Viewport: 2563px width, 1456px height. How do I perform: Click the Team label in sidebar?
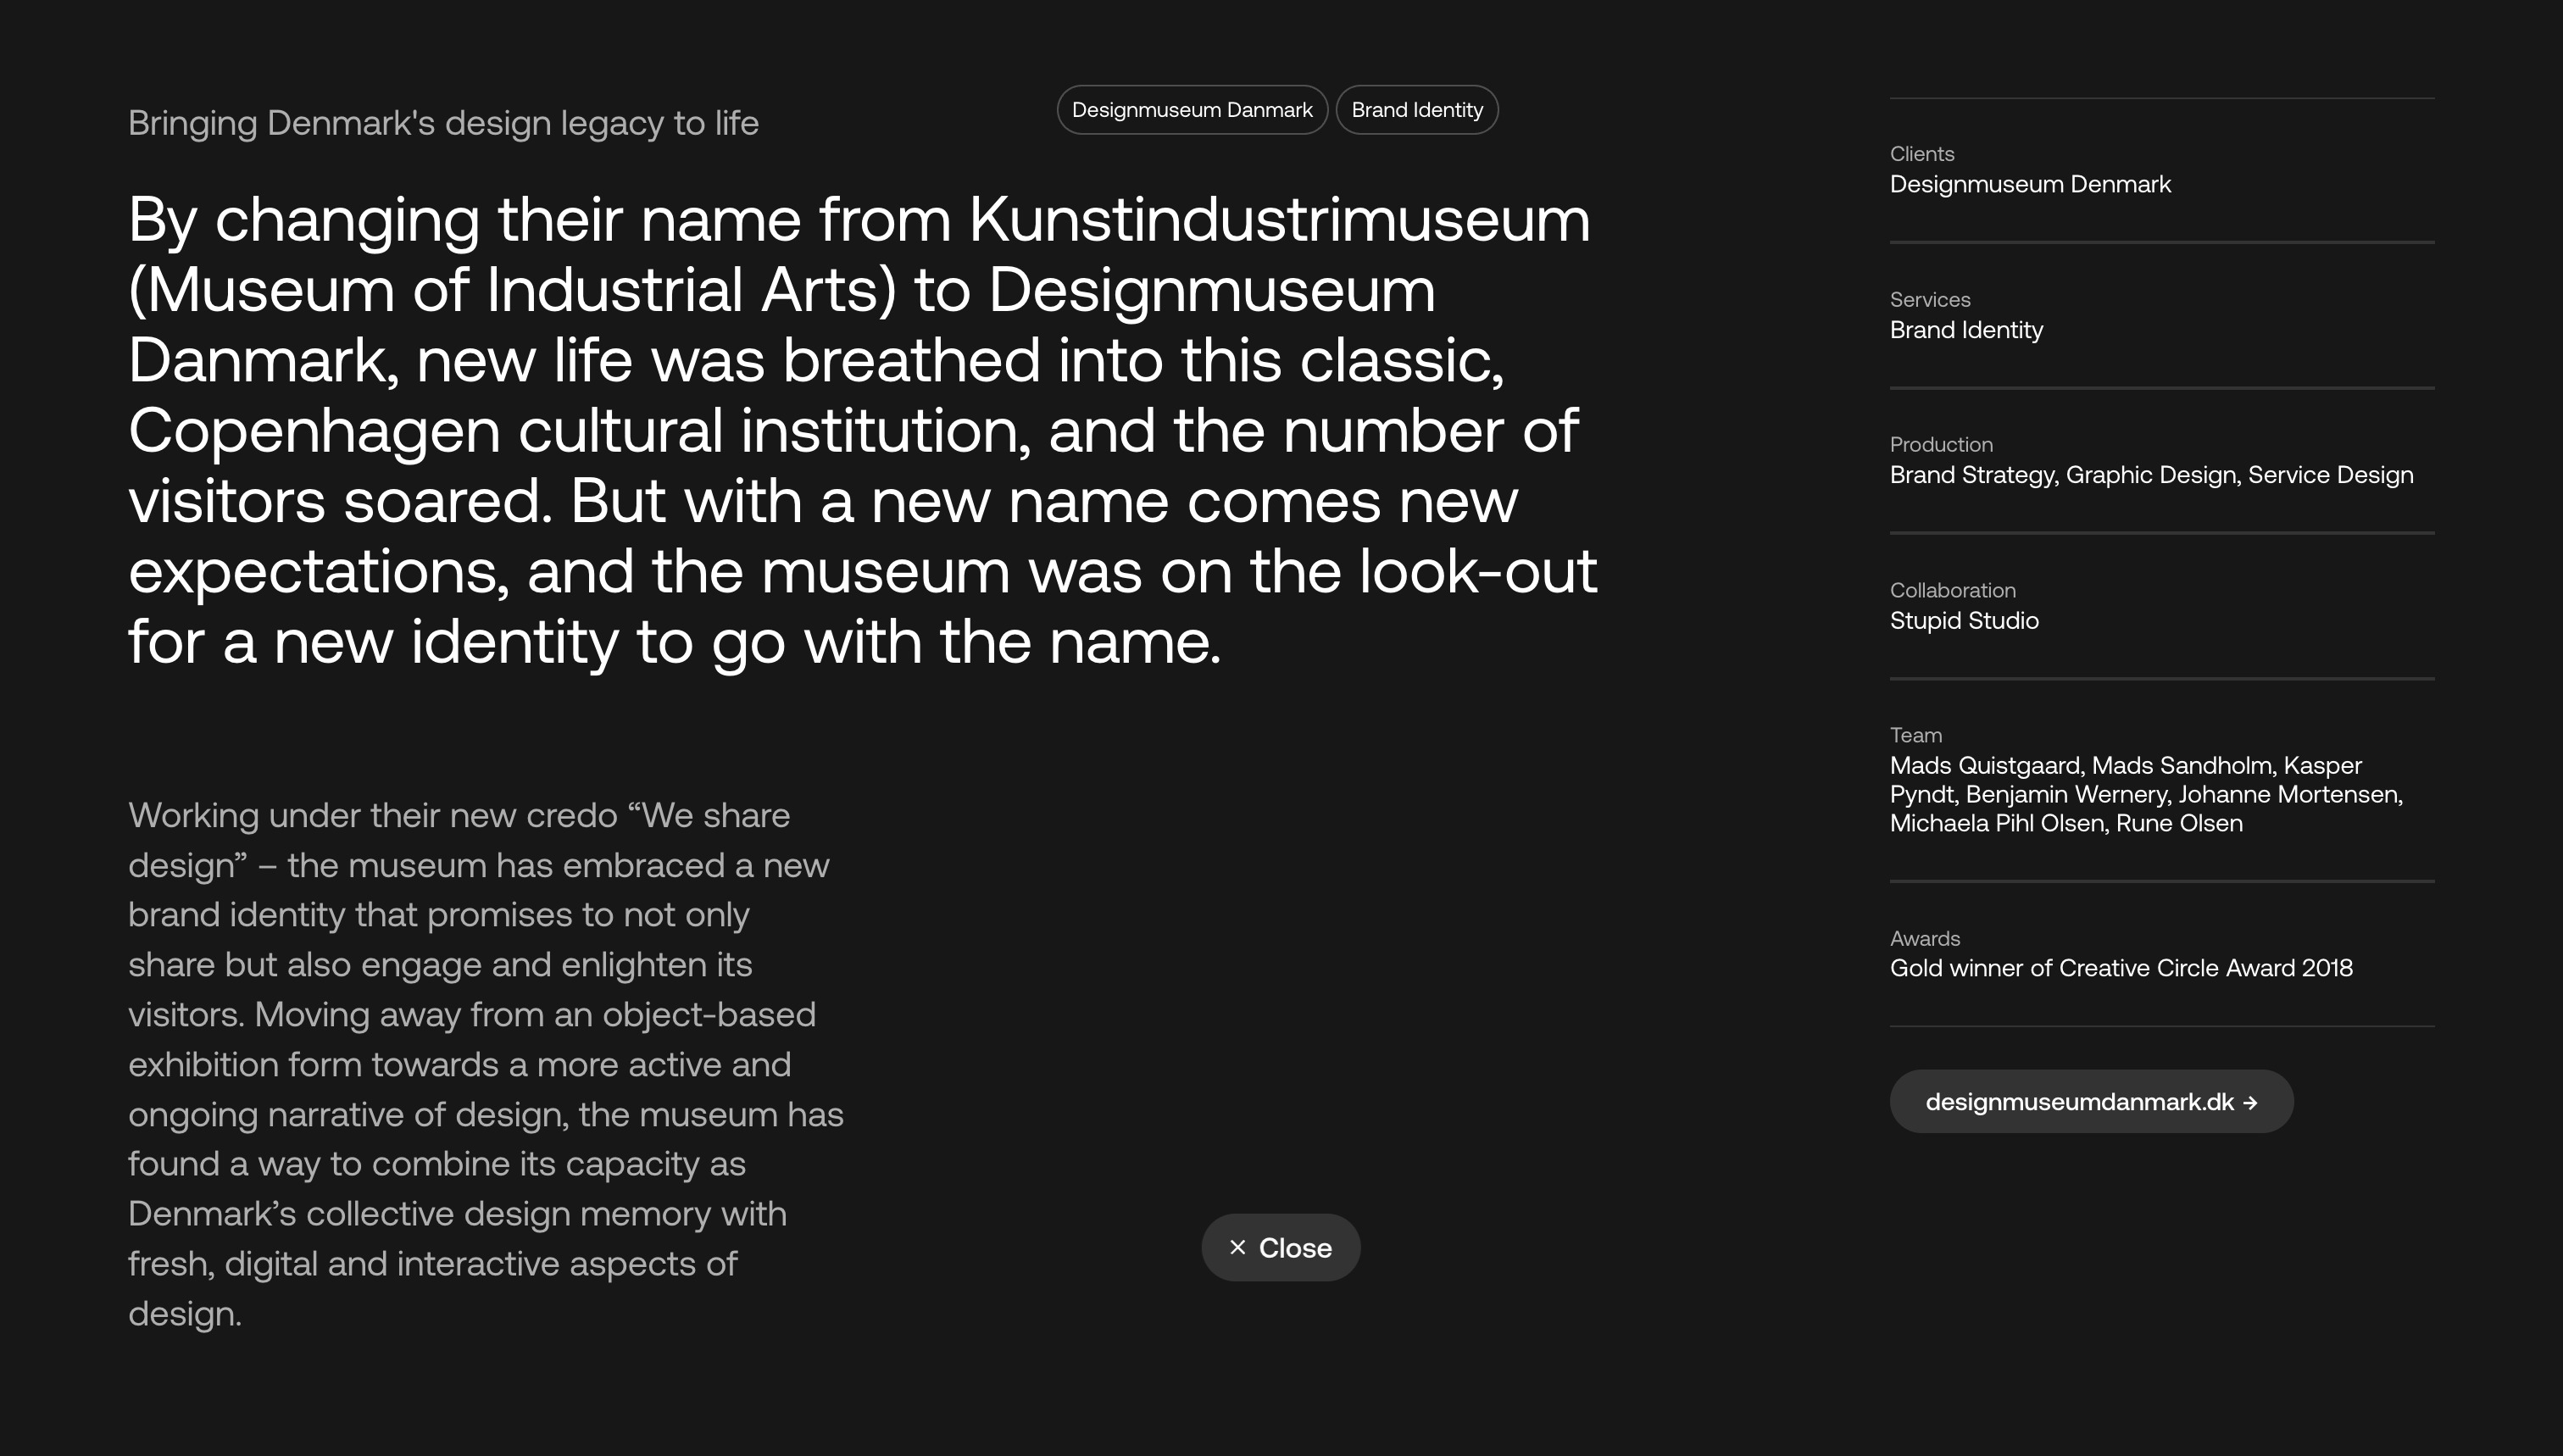click(1915, 735)
